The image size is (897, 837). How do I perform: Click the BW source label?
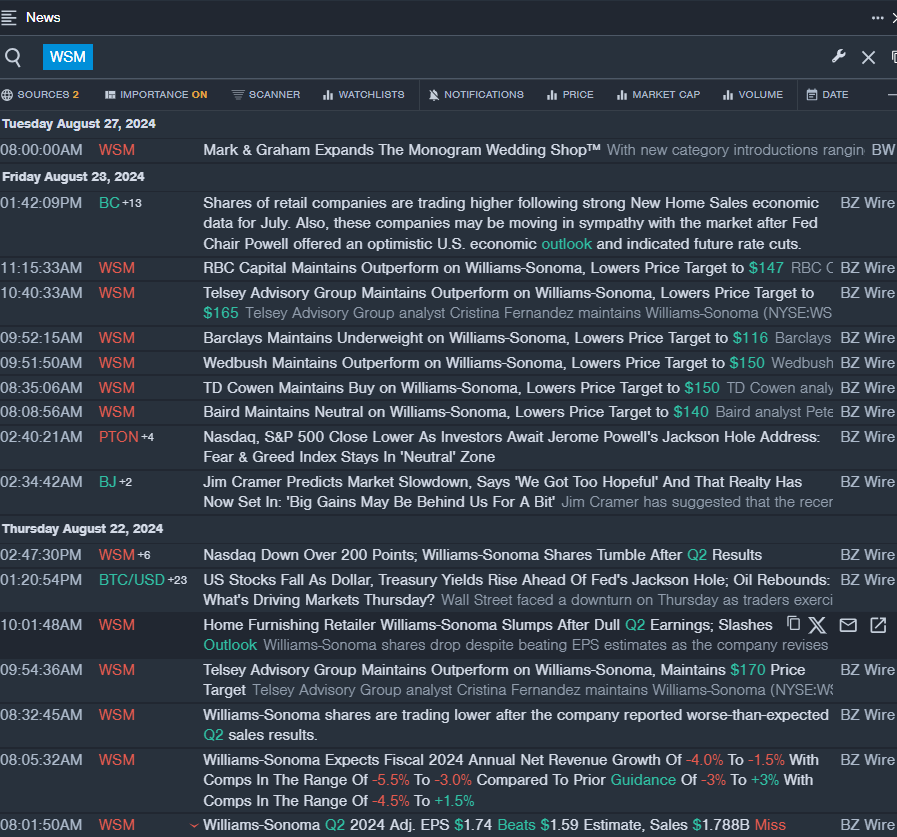(883, 150)
